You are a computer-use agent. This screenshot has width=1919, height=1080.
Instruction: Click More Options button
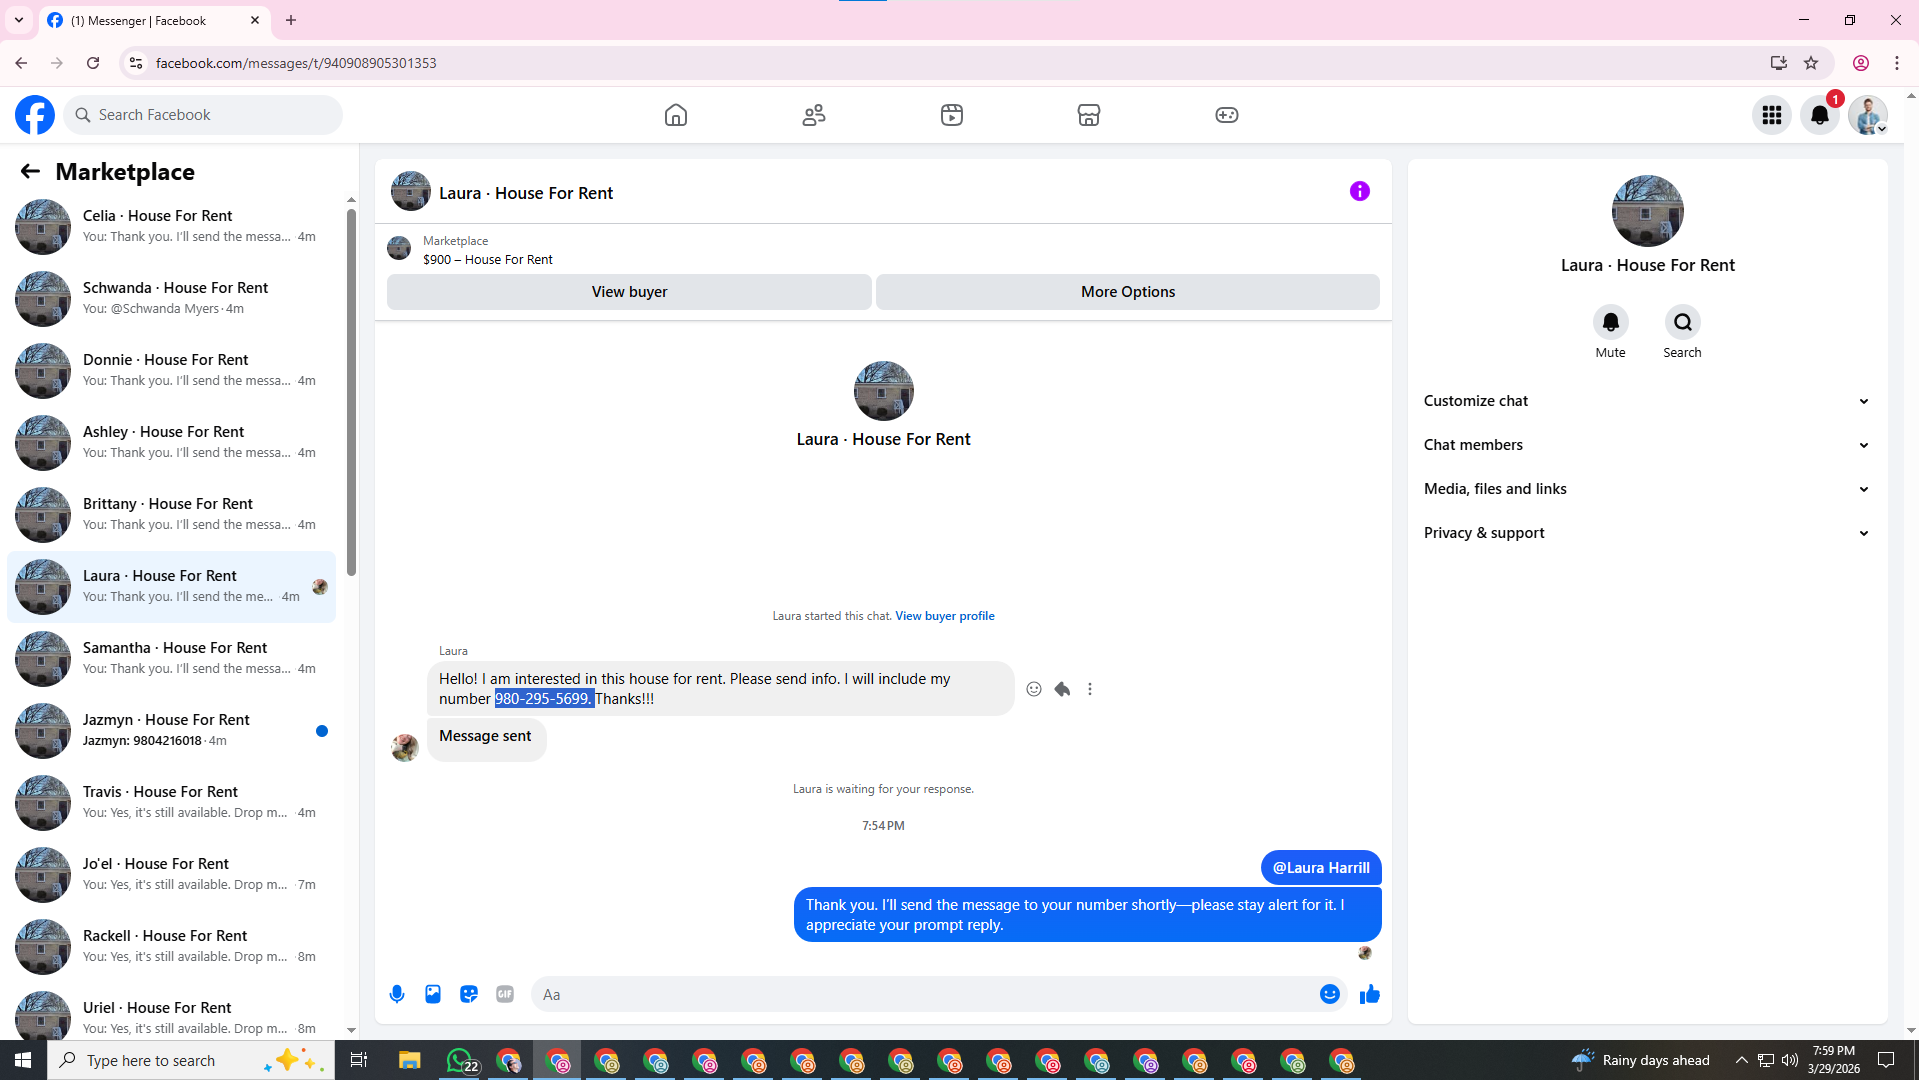(1128, 292)
